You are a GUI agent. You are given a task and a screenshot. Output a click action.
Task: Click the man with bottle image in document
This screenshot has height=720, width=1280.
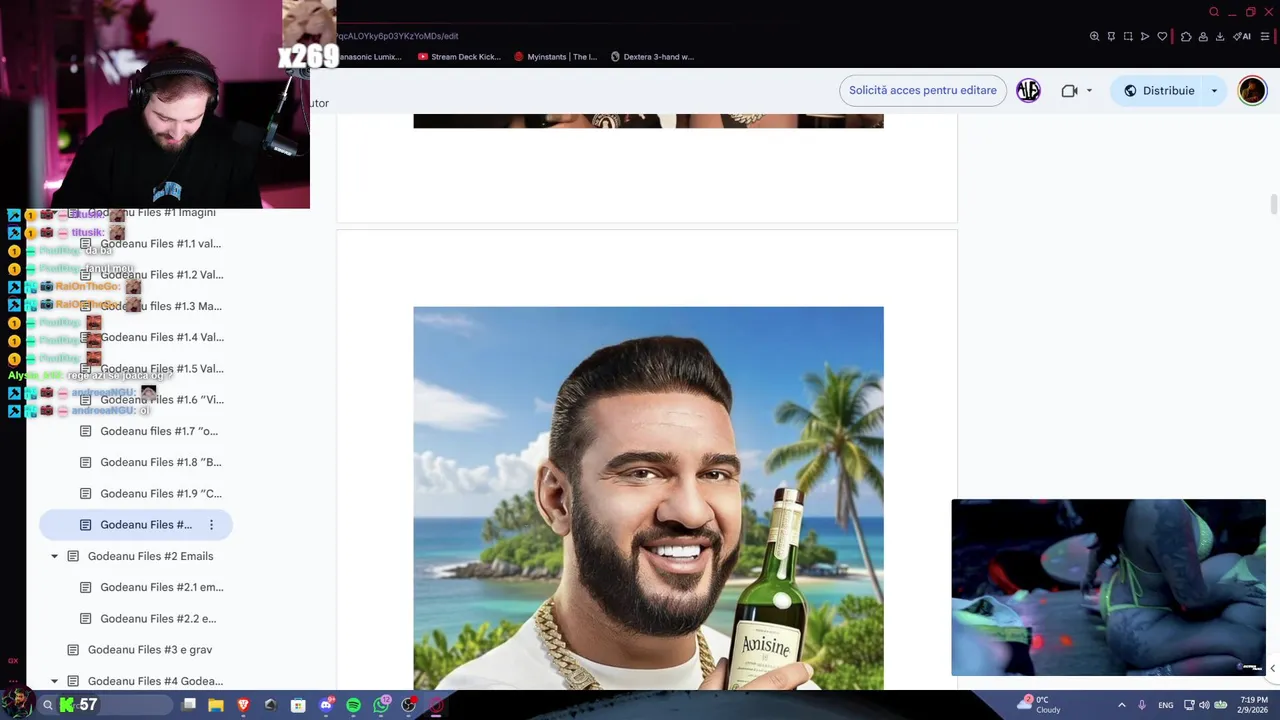[x=648, y=498]
